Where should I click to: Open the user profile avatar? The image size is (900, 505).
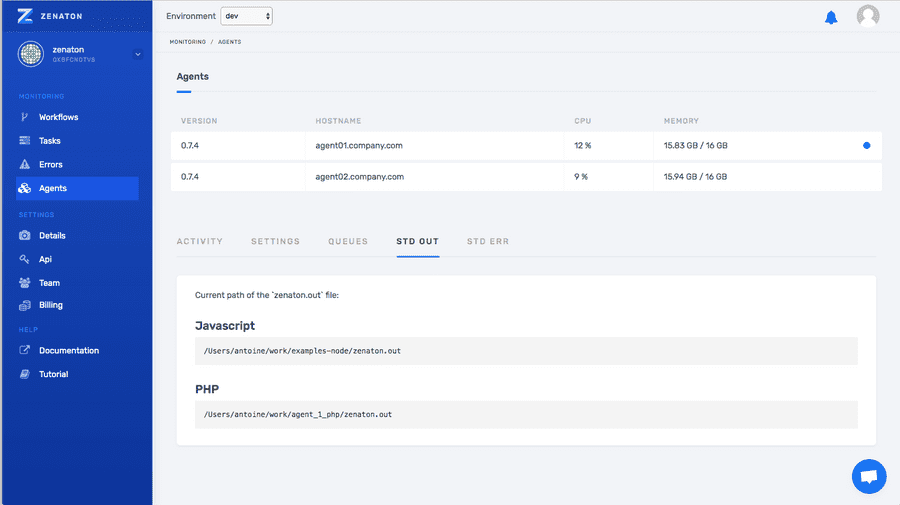click(867, 16)
